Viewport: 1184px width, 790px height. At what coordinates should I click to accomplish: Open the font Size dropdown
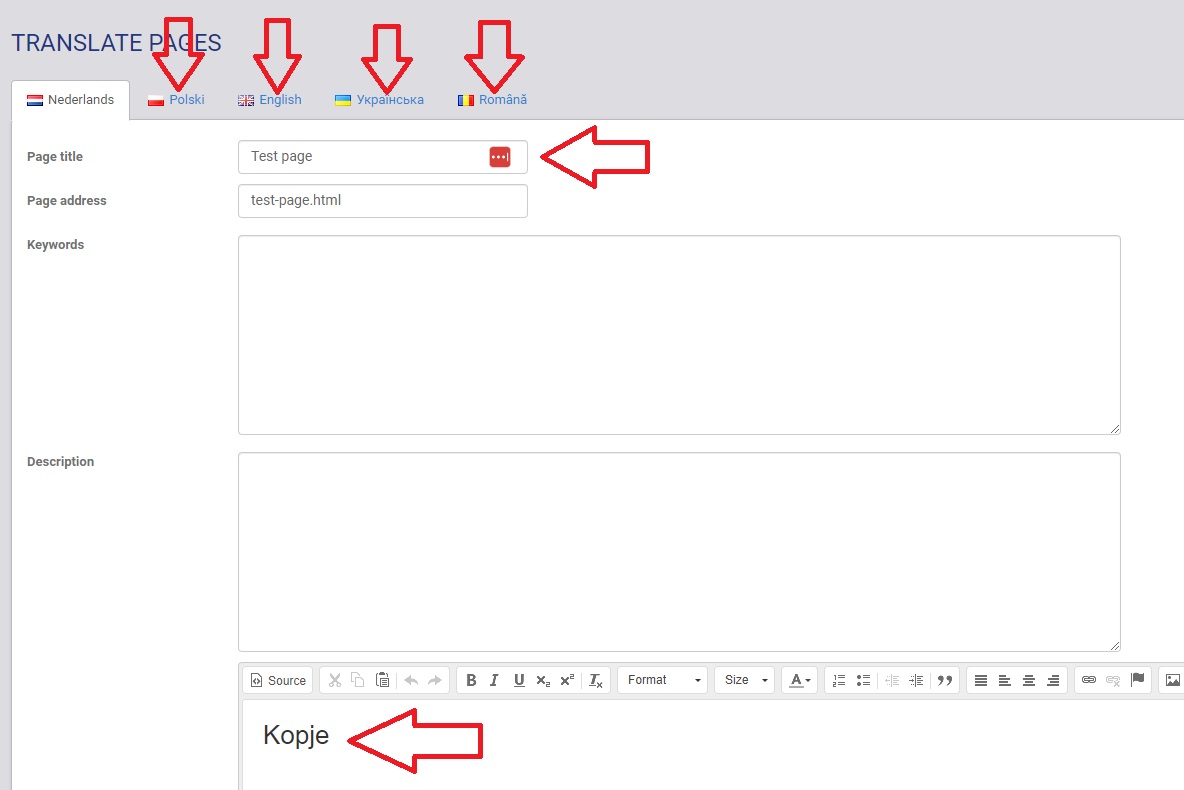pyautogui.click(x=744, y=680)
